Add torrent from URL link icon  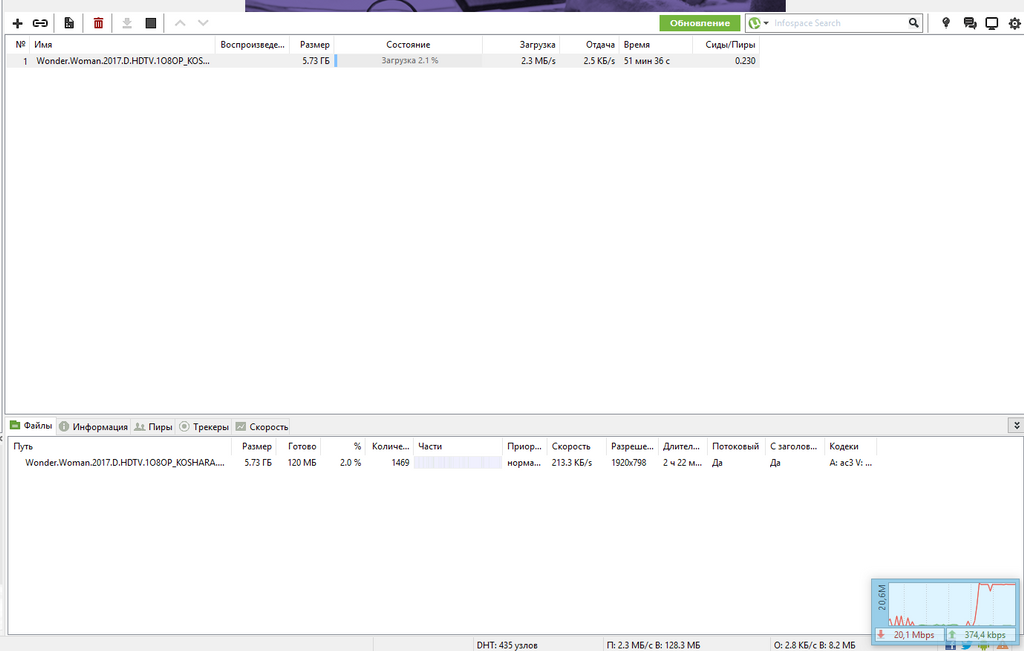coord(40,23)
